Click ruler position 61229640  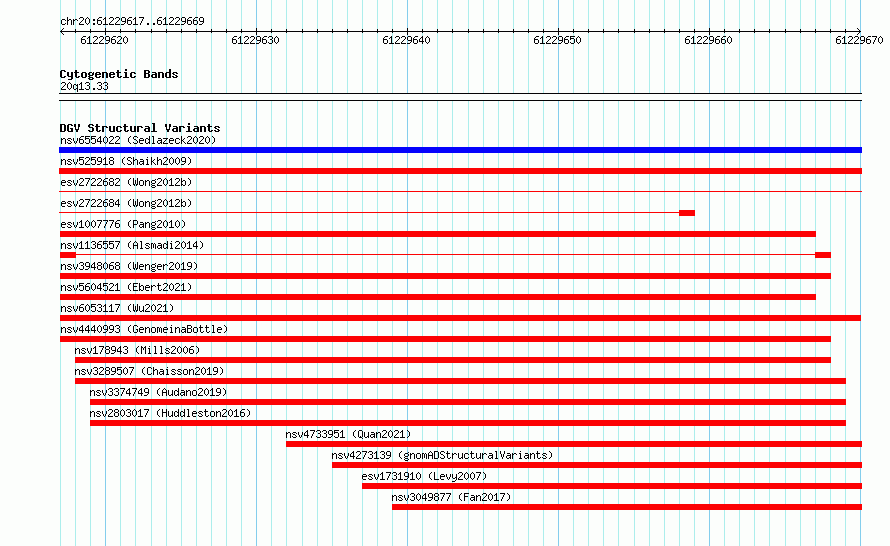pos(406,40)
